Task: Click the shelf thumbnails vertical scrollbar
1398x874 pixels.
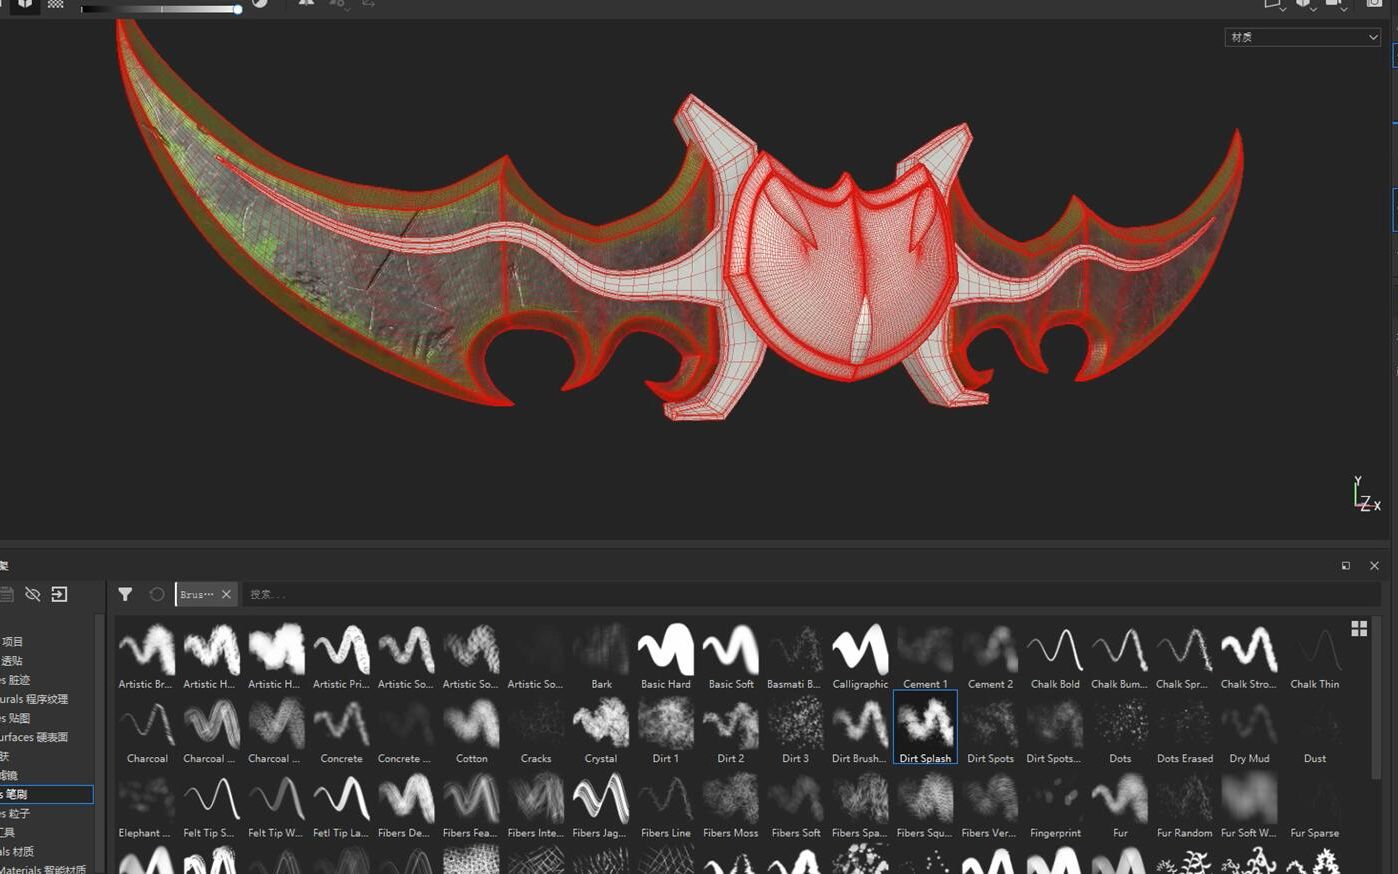Action: [1376, 700]
